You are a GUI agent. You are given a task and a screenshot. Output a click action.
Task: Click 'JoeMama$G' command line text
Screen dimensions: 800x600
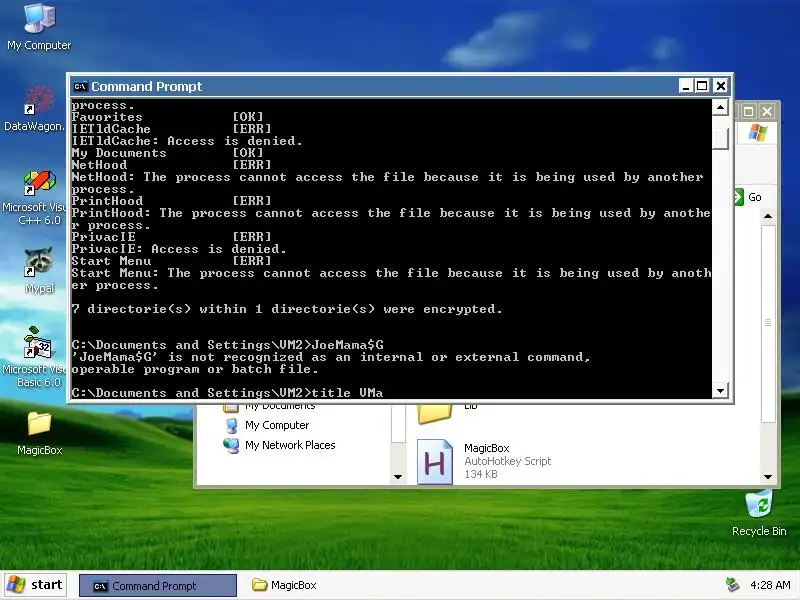click(347, 345)
